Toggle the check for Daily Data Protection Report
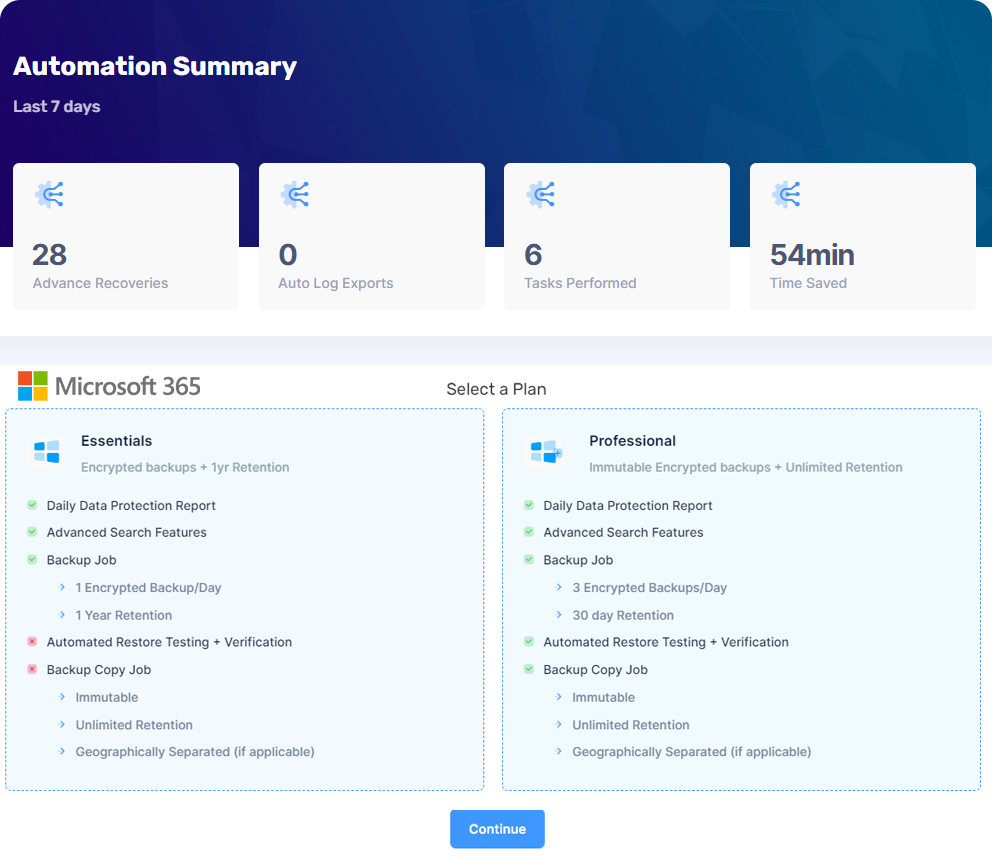This screenshot has width=992, height=857. click(x=32, y=505)
